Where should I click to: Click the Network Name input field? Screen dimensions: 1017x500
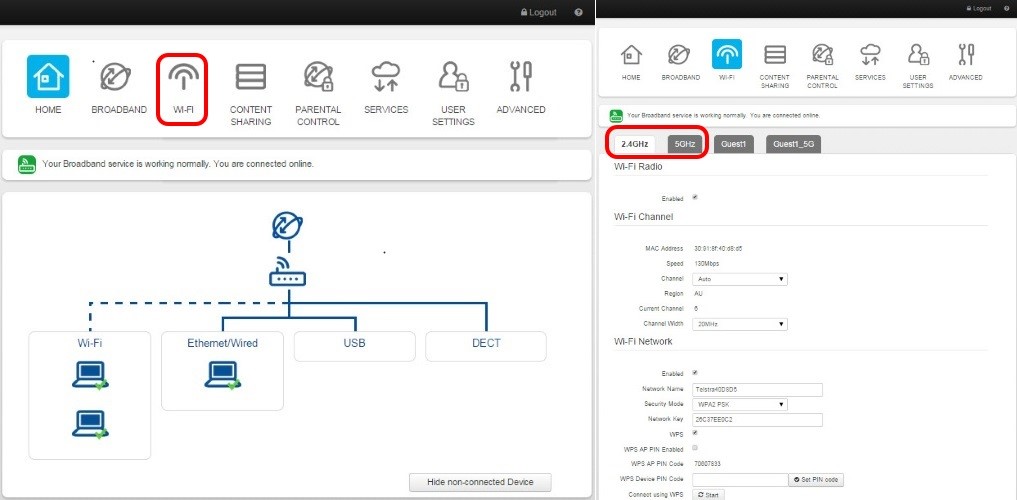[756, 389]
